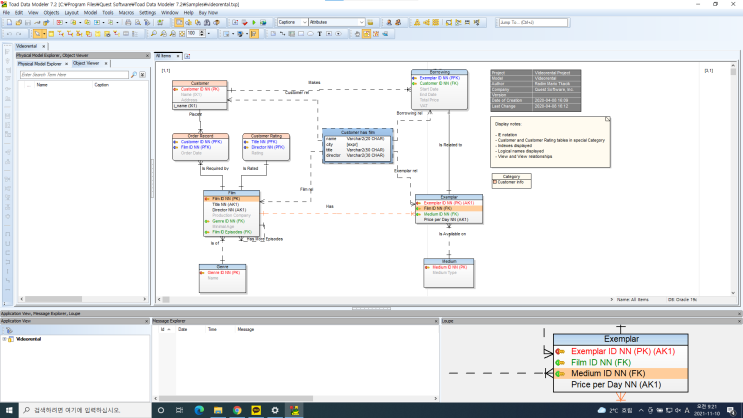Click the Windows Start button
Viewport: 743px width, 418px height.
click(8, 410)
